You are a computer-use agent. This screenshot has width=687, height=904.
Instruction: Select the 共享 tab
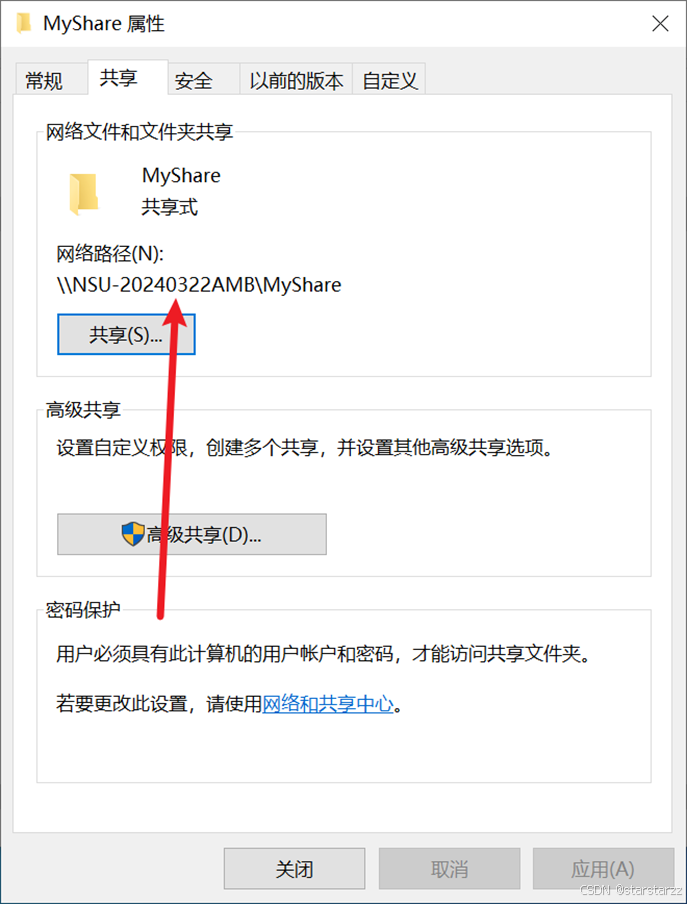tap(119, 77)
